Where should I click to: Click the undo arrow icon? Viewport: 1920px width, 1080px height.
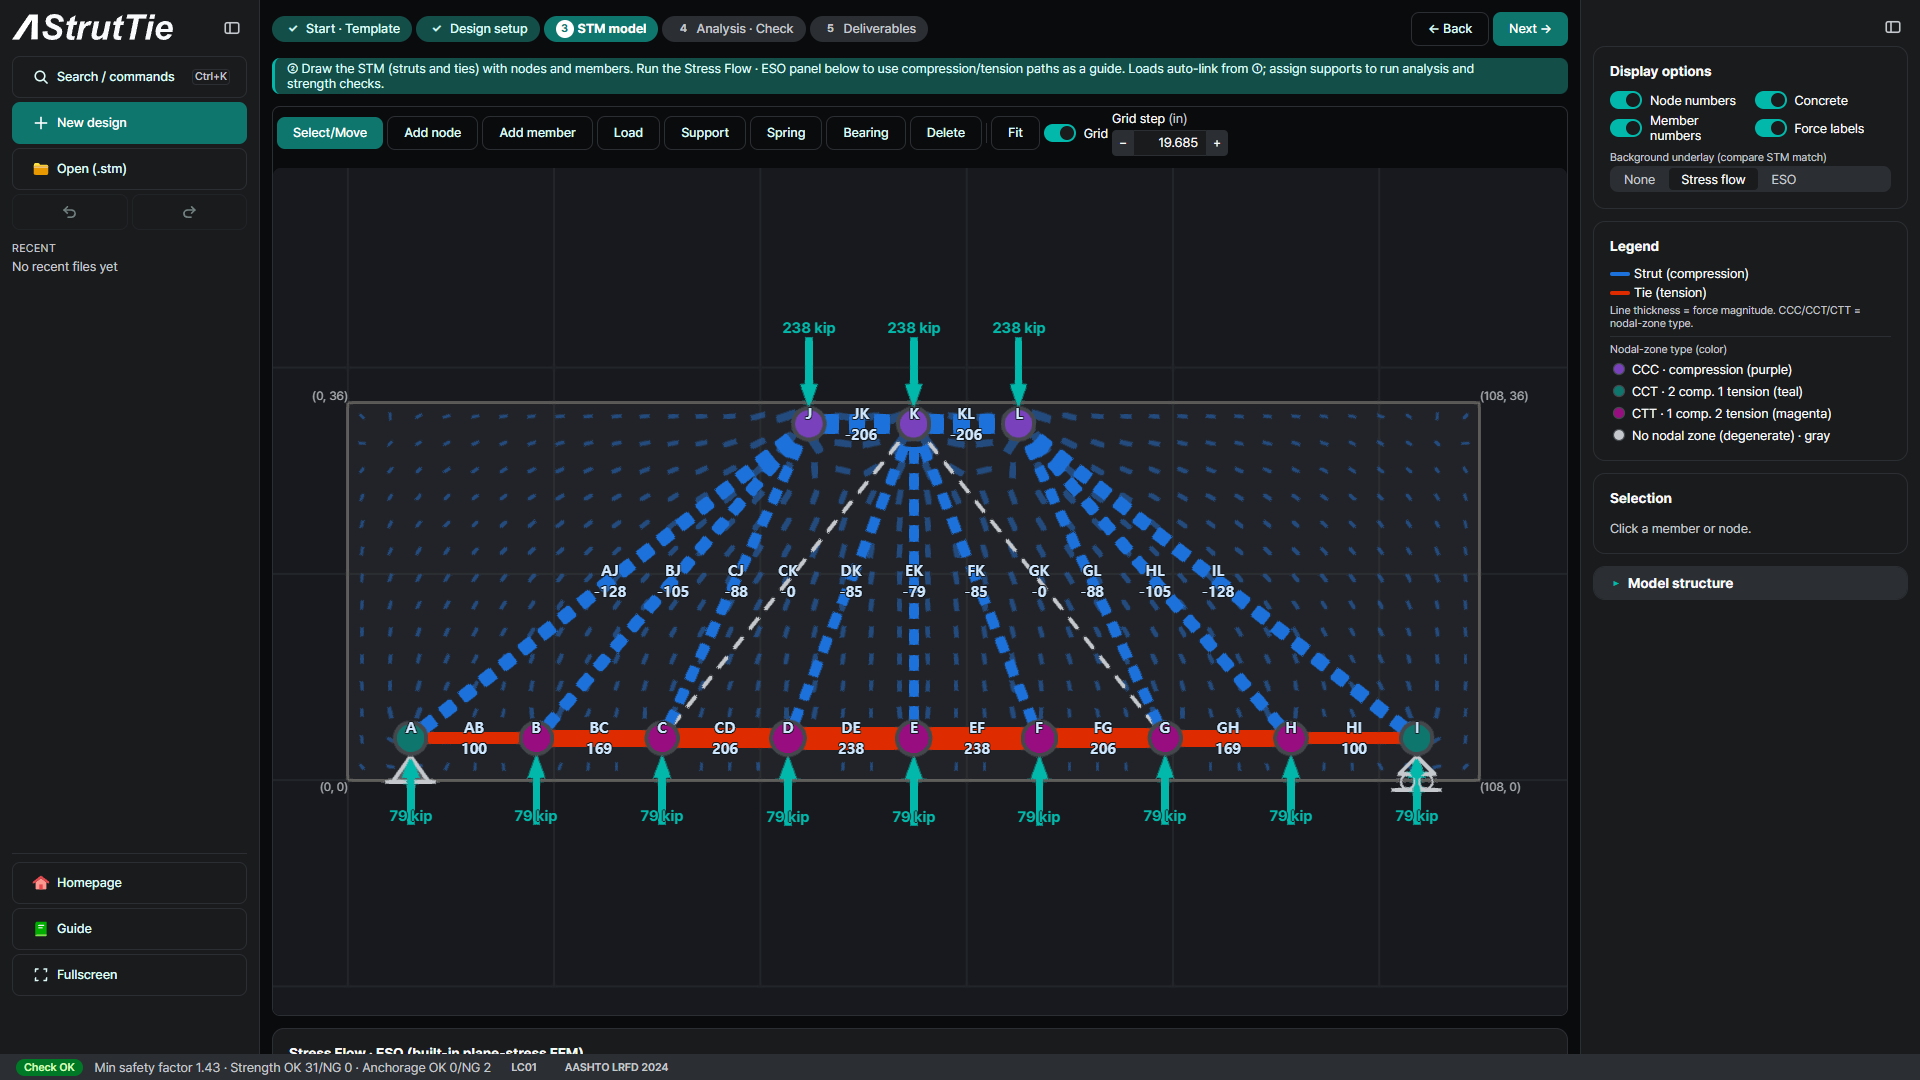70,212
